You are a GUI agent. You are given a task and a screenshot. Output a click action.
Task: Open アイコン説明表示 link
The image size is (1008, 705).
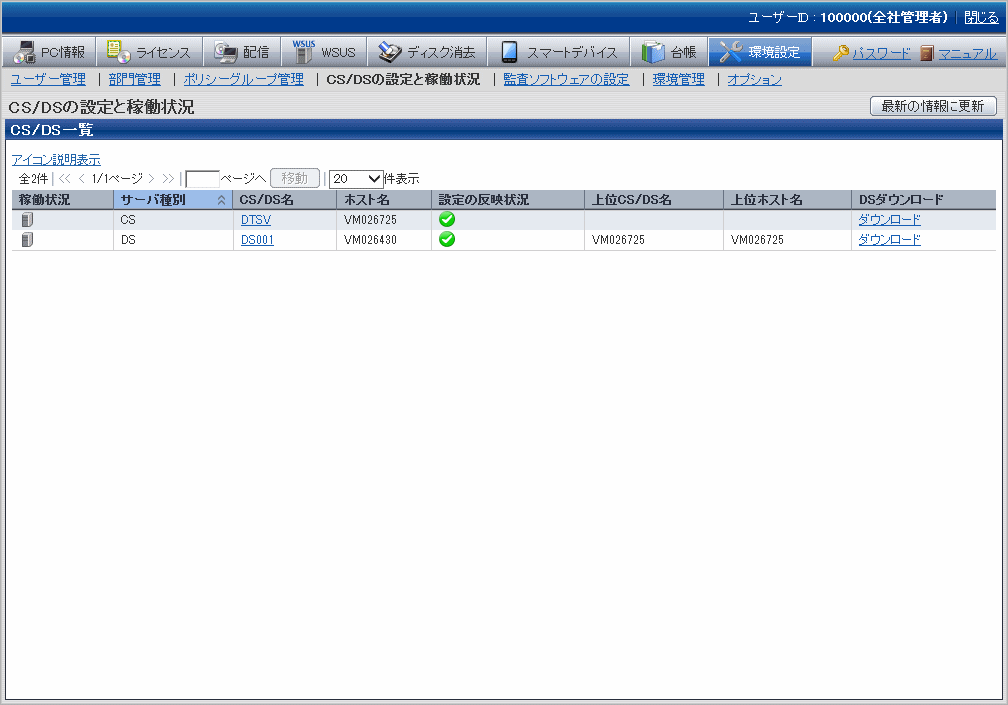56,159
